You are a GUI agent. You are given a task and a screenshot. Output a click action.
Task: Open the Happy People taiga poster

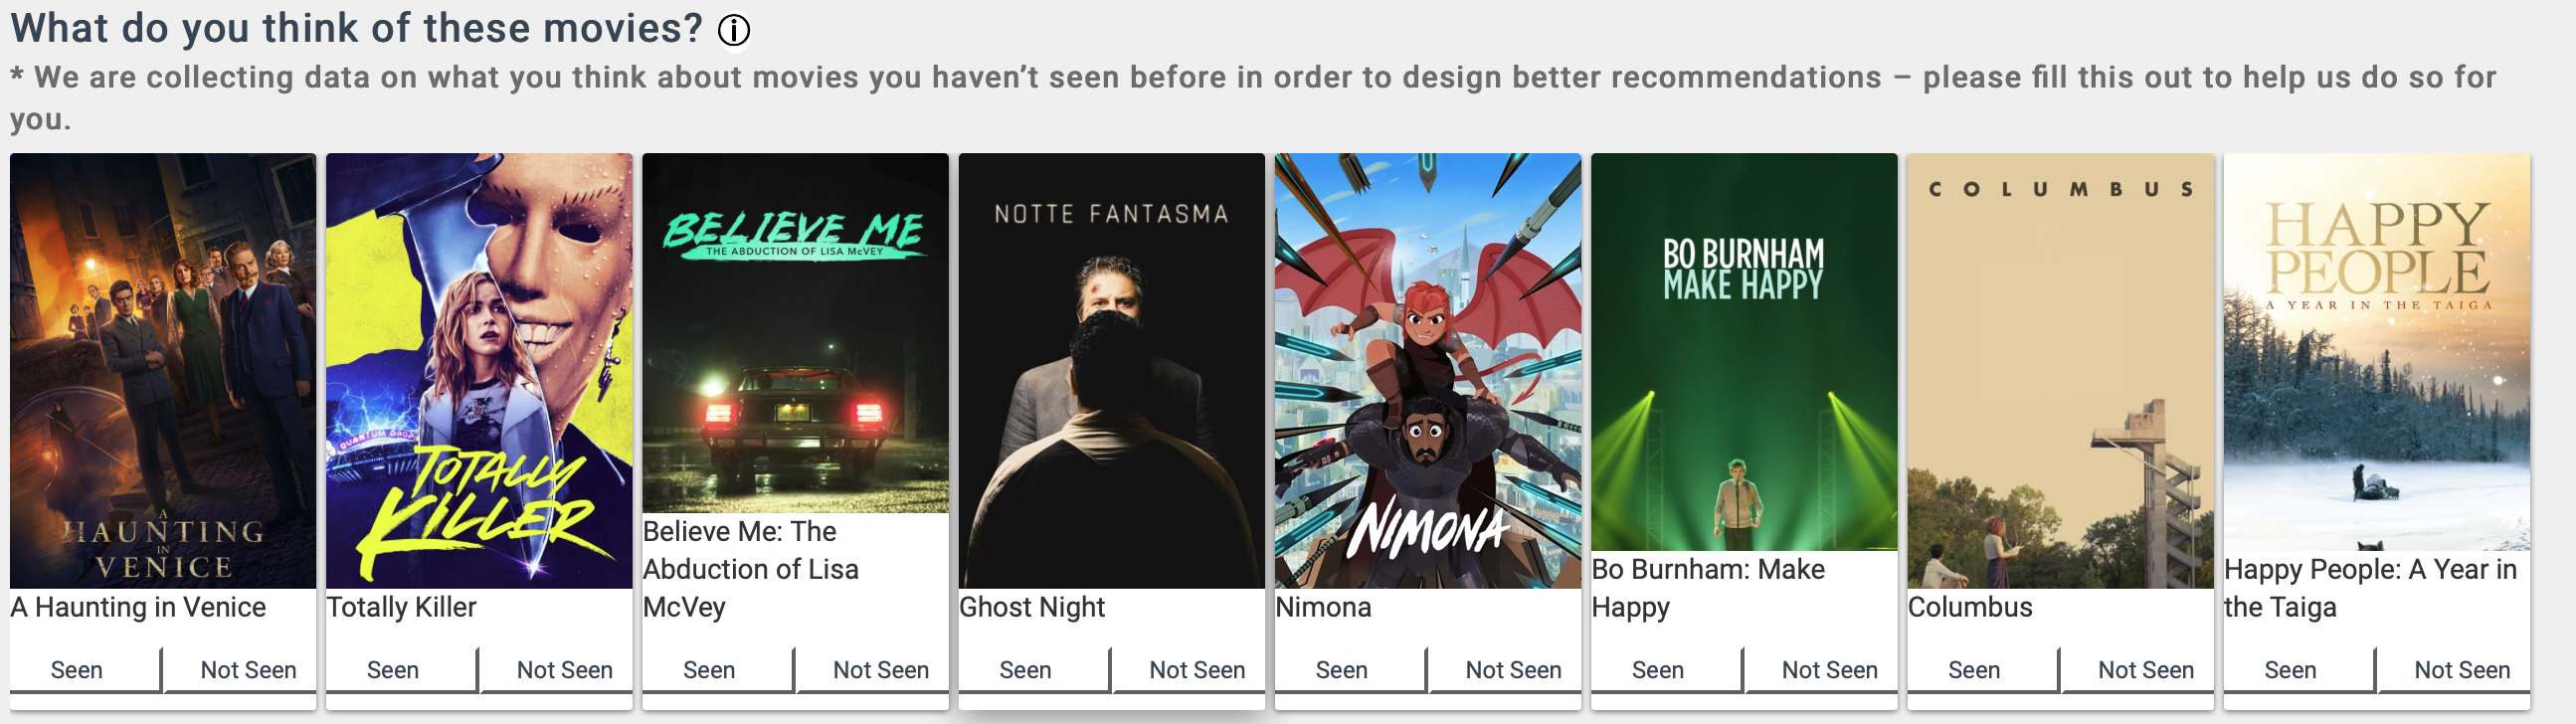click(x=2377, y=352)
